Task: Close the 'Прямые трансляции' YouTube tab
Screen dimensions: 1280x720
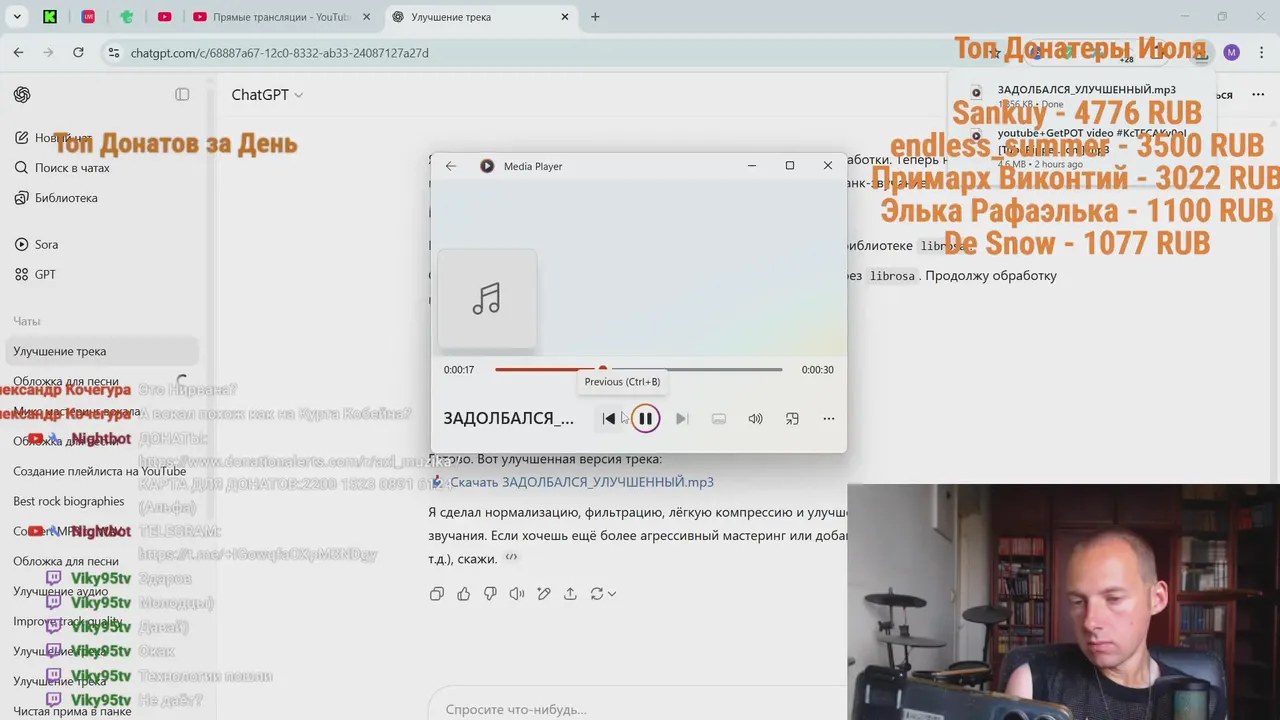Action: 366,17
